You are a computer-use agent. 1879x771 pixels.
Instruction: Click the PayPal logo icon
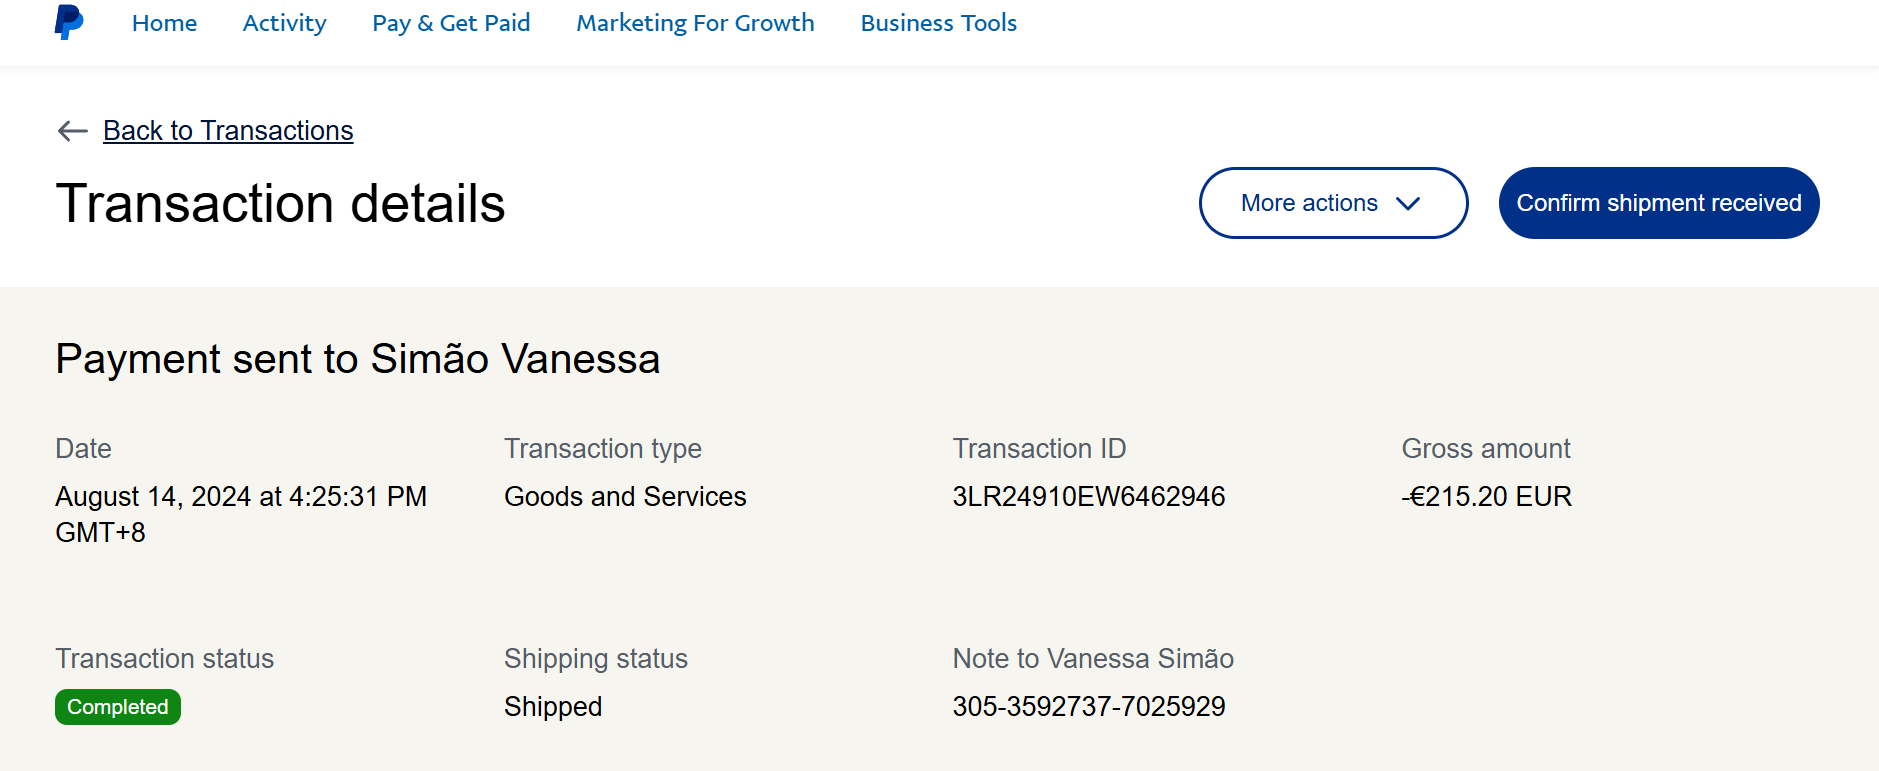click(x=68, y=22)
